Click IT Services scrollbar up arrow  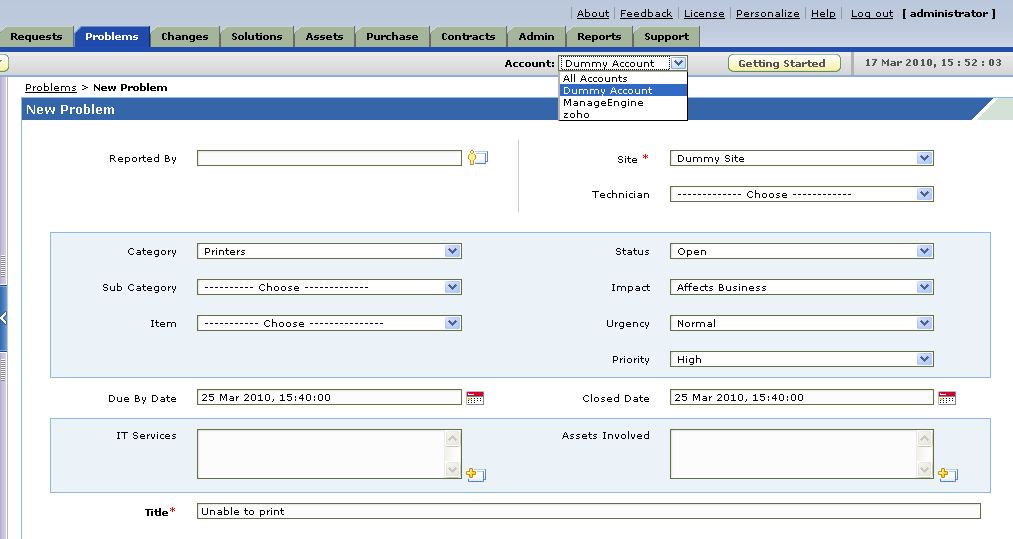point(453,438)
